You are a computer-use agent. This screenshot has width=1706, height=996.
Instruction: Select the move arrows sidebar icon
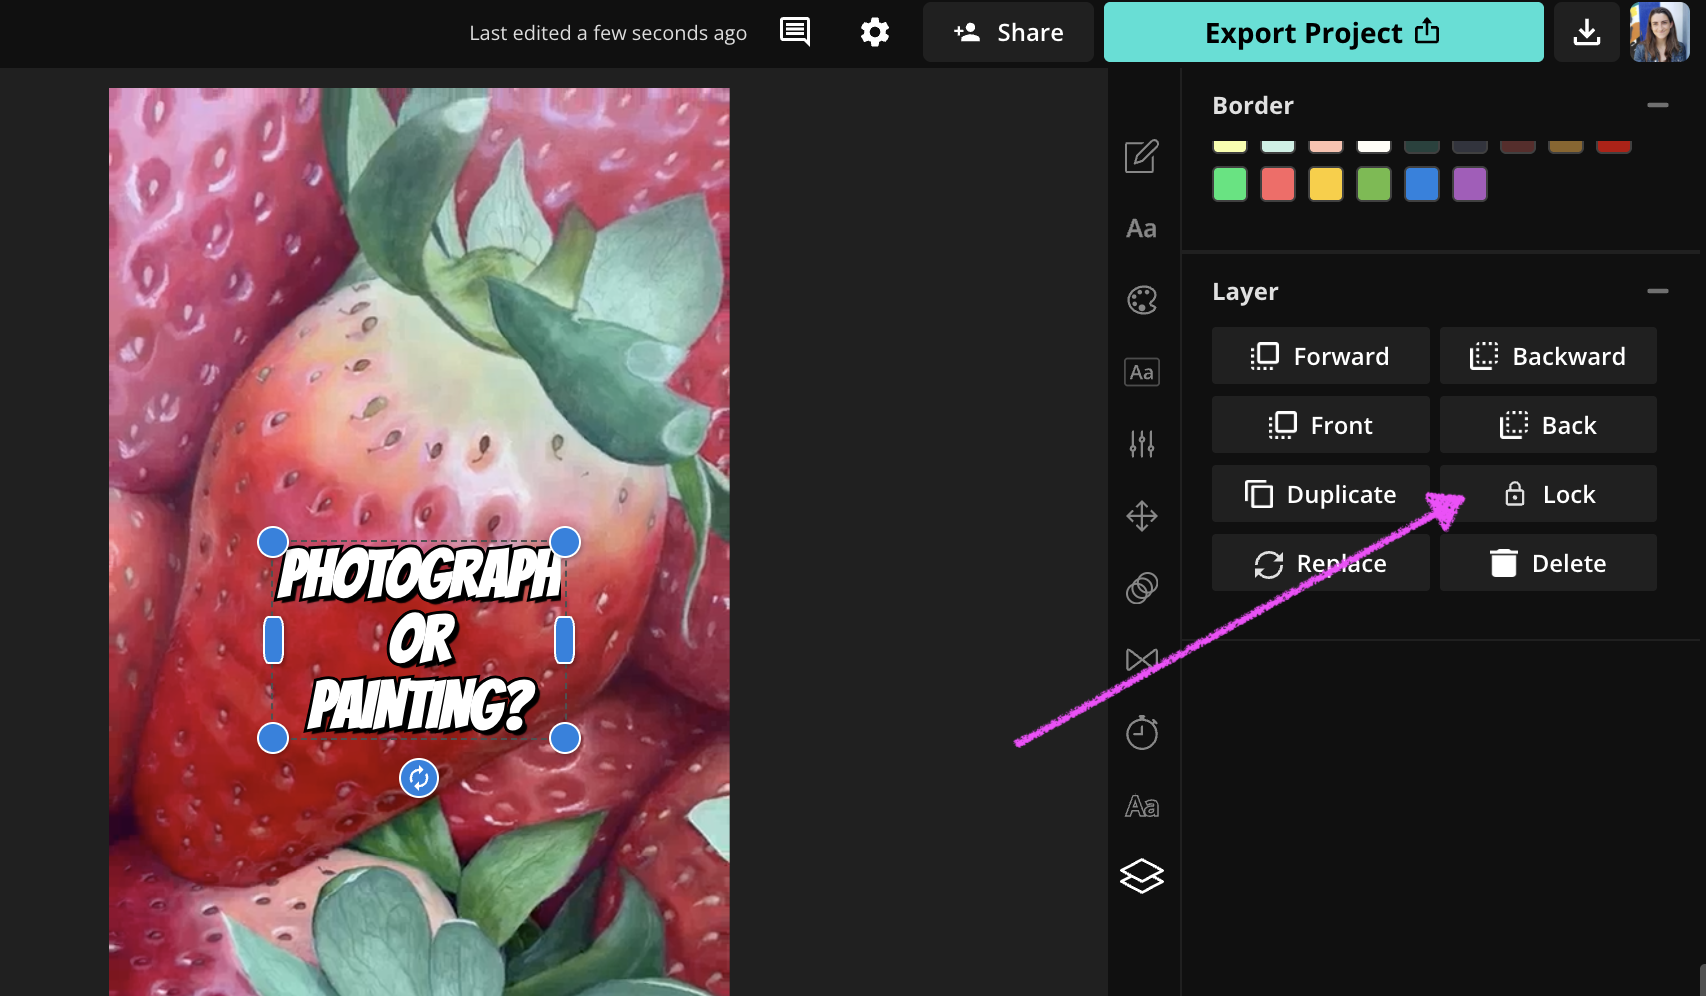pos(1142,516)
